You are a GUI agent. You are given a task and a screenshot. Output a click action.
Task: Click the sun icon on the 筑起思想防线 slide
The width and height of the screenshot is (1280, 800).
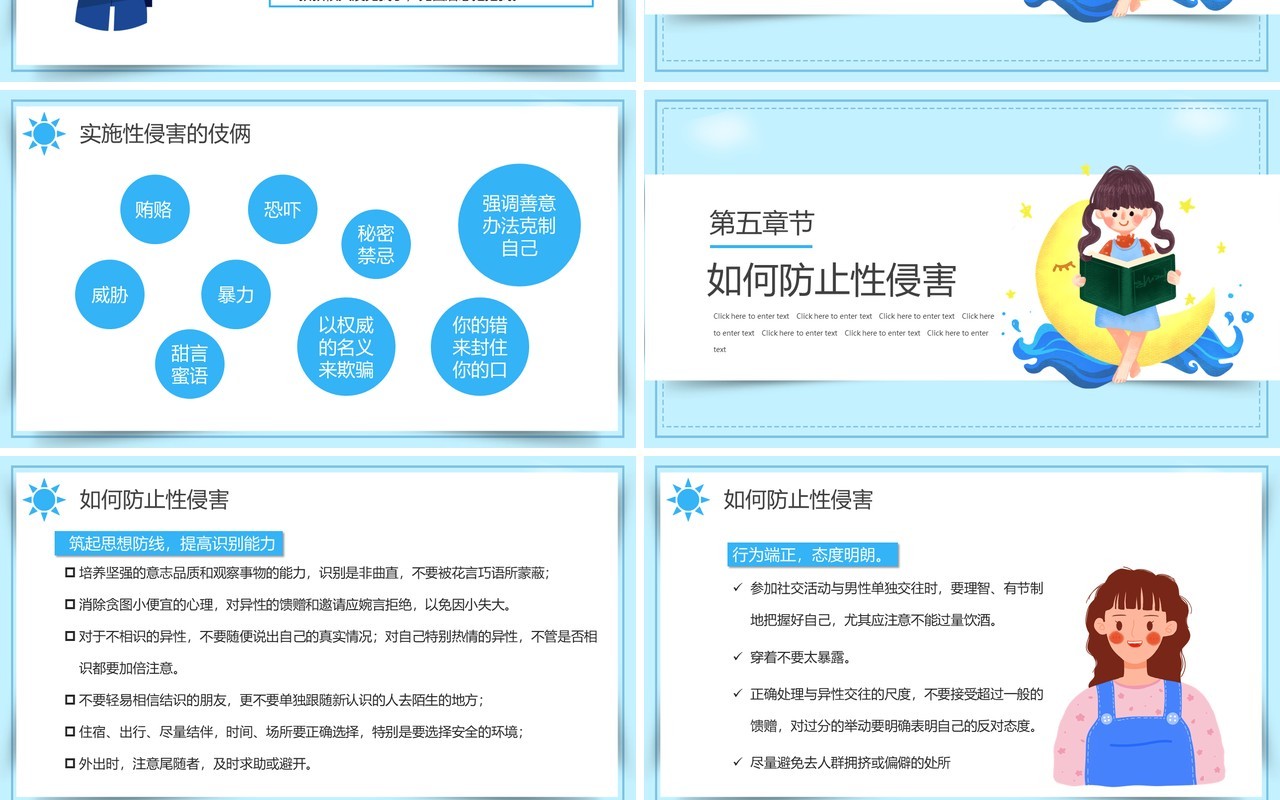click(44, 500)
